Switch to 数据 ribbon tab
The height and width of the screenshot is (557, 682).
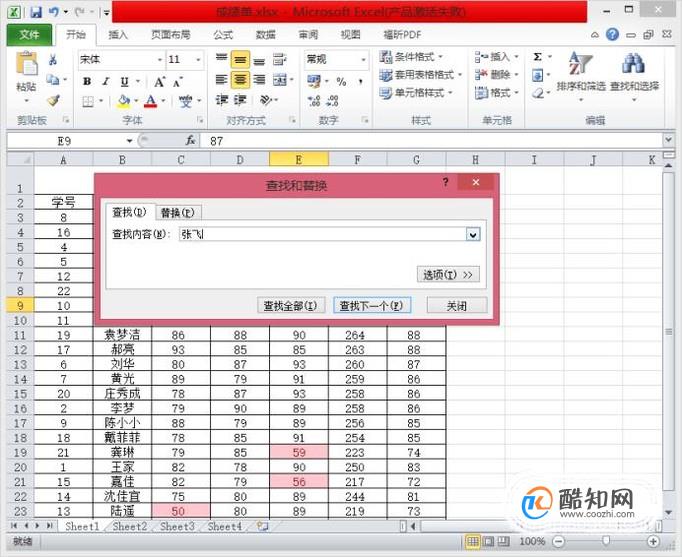click(265, 35)
